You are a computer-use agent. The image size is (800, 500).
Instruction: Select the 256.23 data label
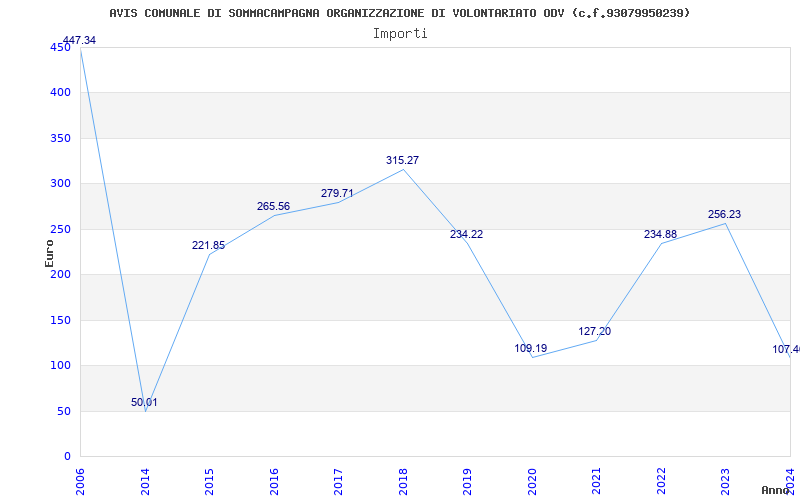[x=724, y=214]
